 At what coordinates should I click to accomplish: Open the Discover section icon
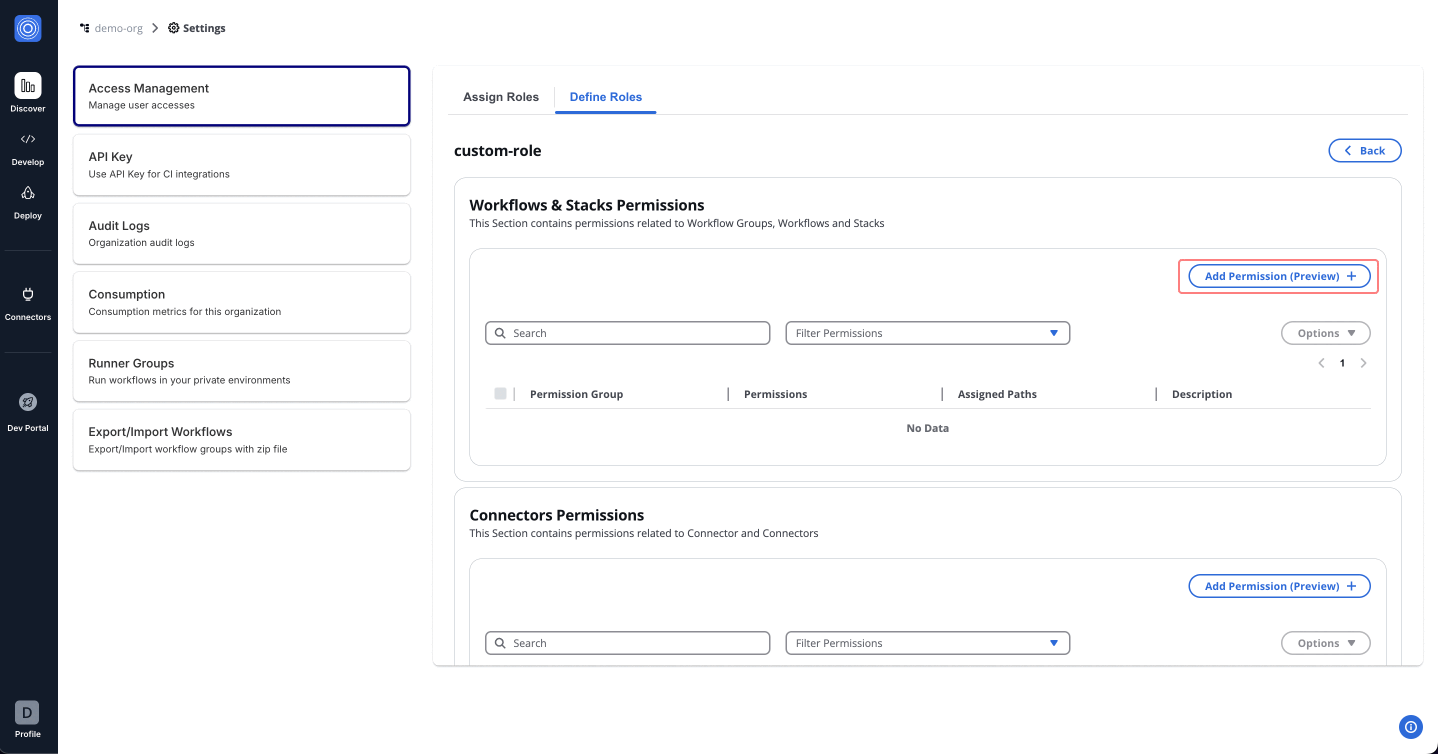[28, 86]
